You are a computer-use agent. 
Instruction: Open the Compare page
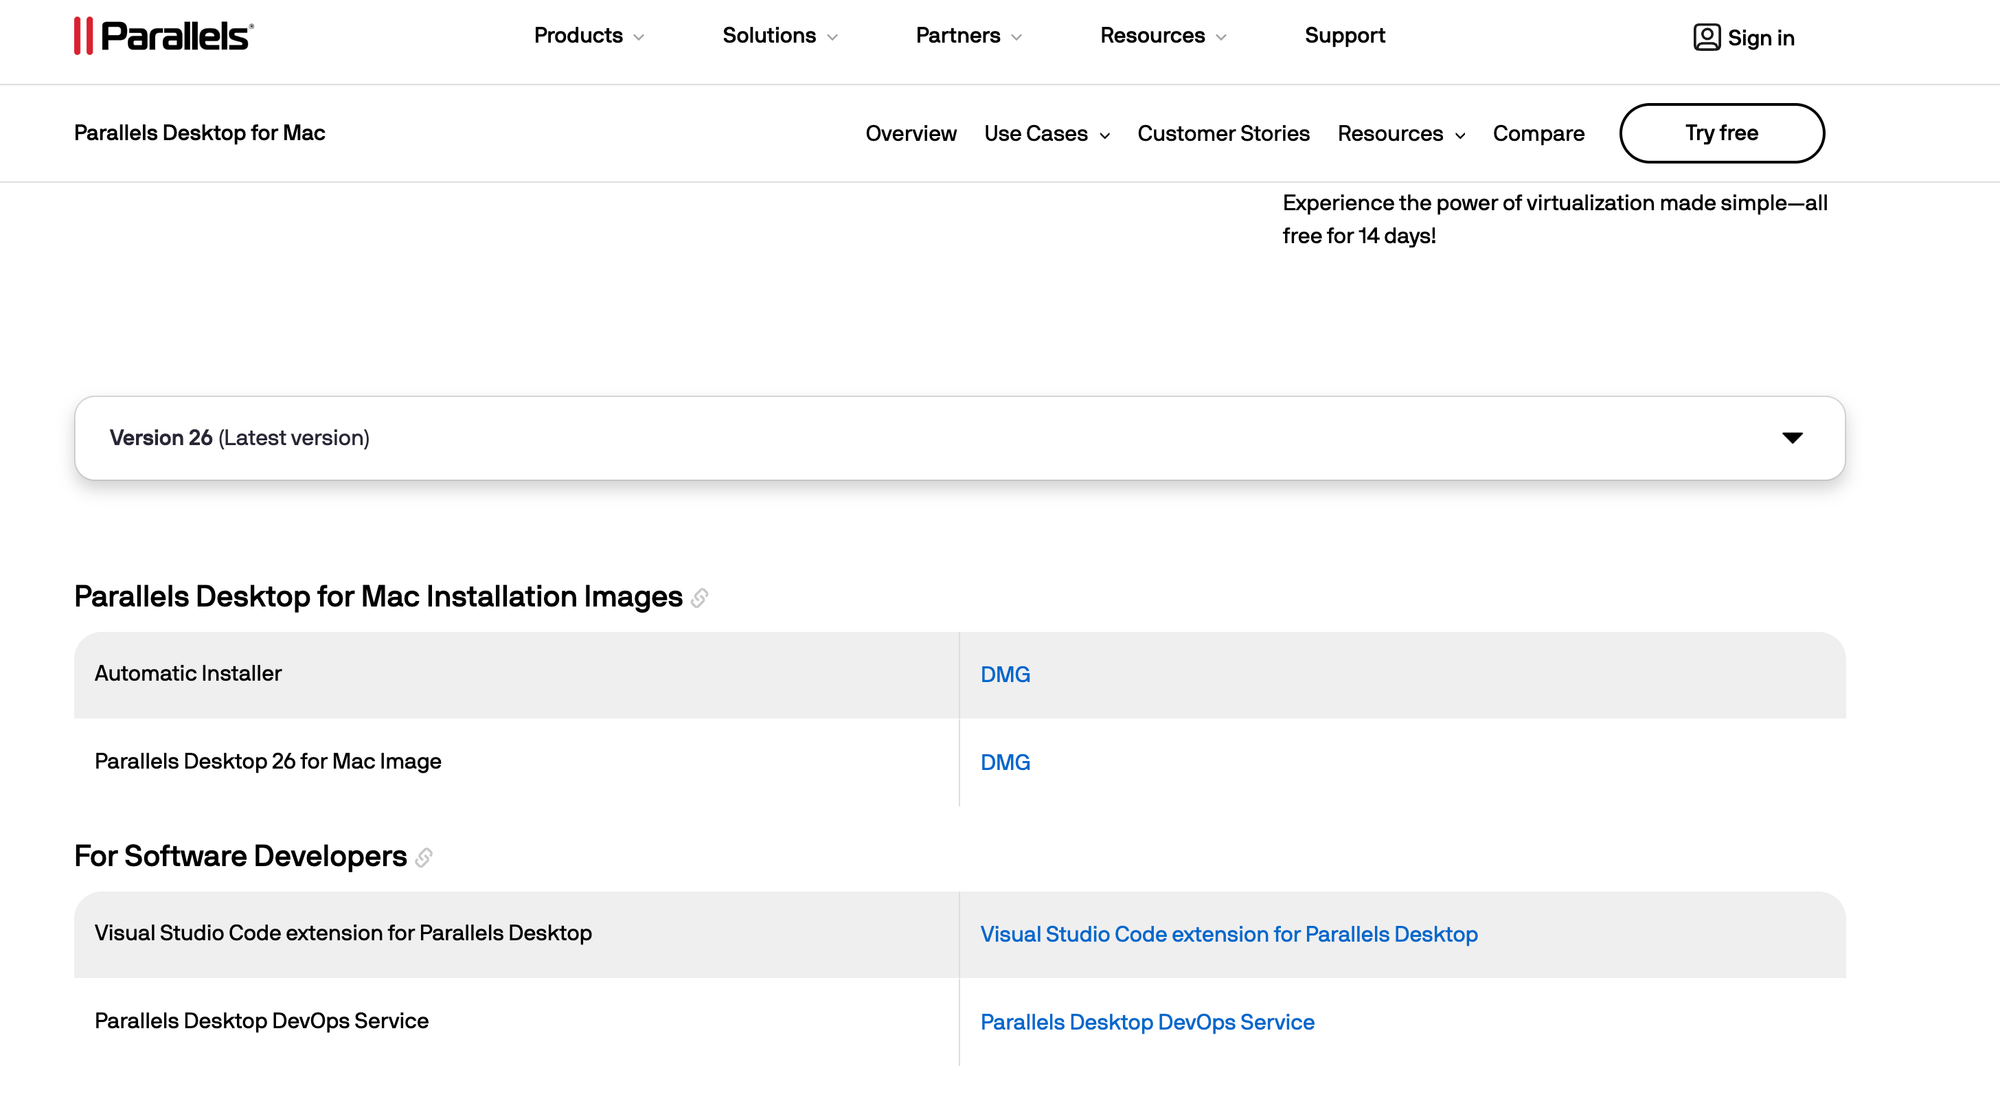click(x=1538, y=134)
